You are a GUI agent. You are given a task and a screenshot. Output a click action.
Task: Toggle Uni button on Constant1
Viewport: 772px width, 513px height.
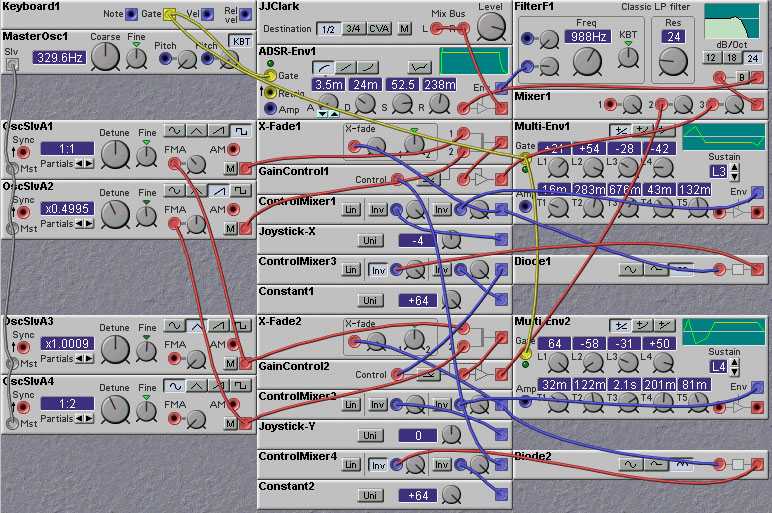(x=370, y=300)
